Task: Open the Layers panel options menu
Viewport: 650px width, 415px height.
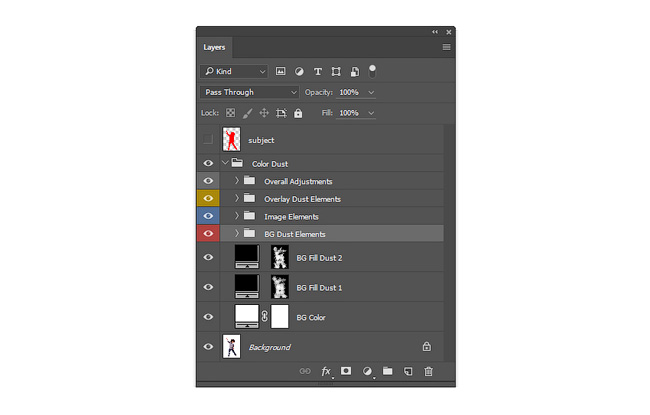Action: coord(446,47)
